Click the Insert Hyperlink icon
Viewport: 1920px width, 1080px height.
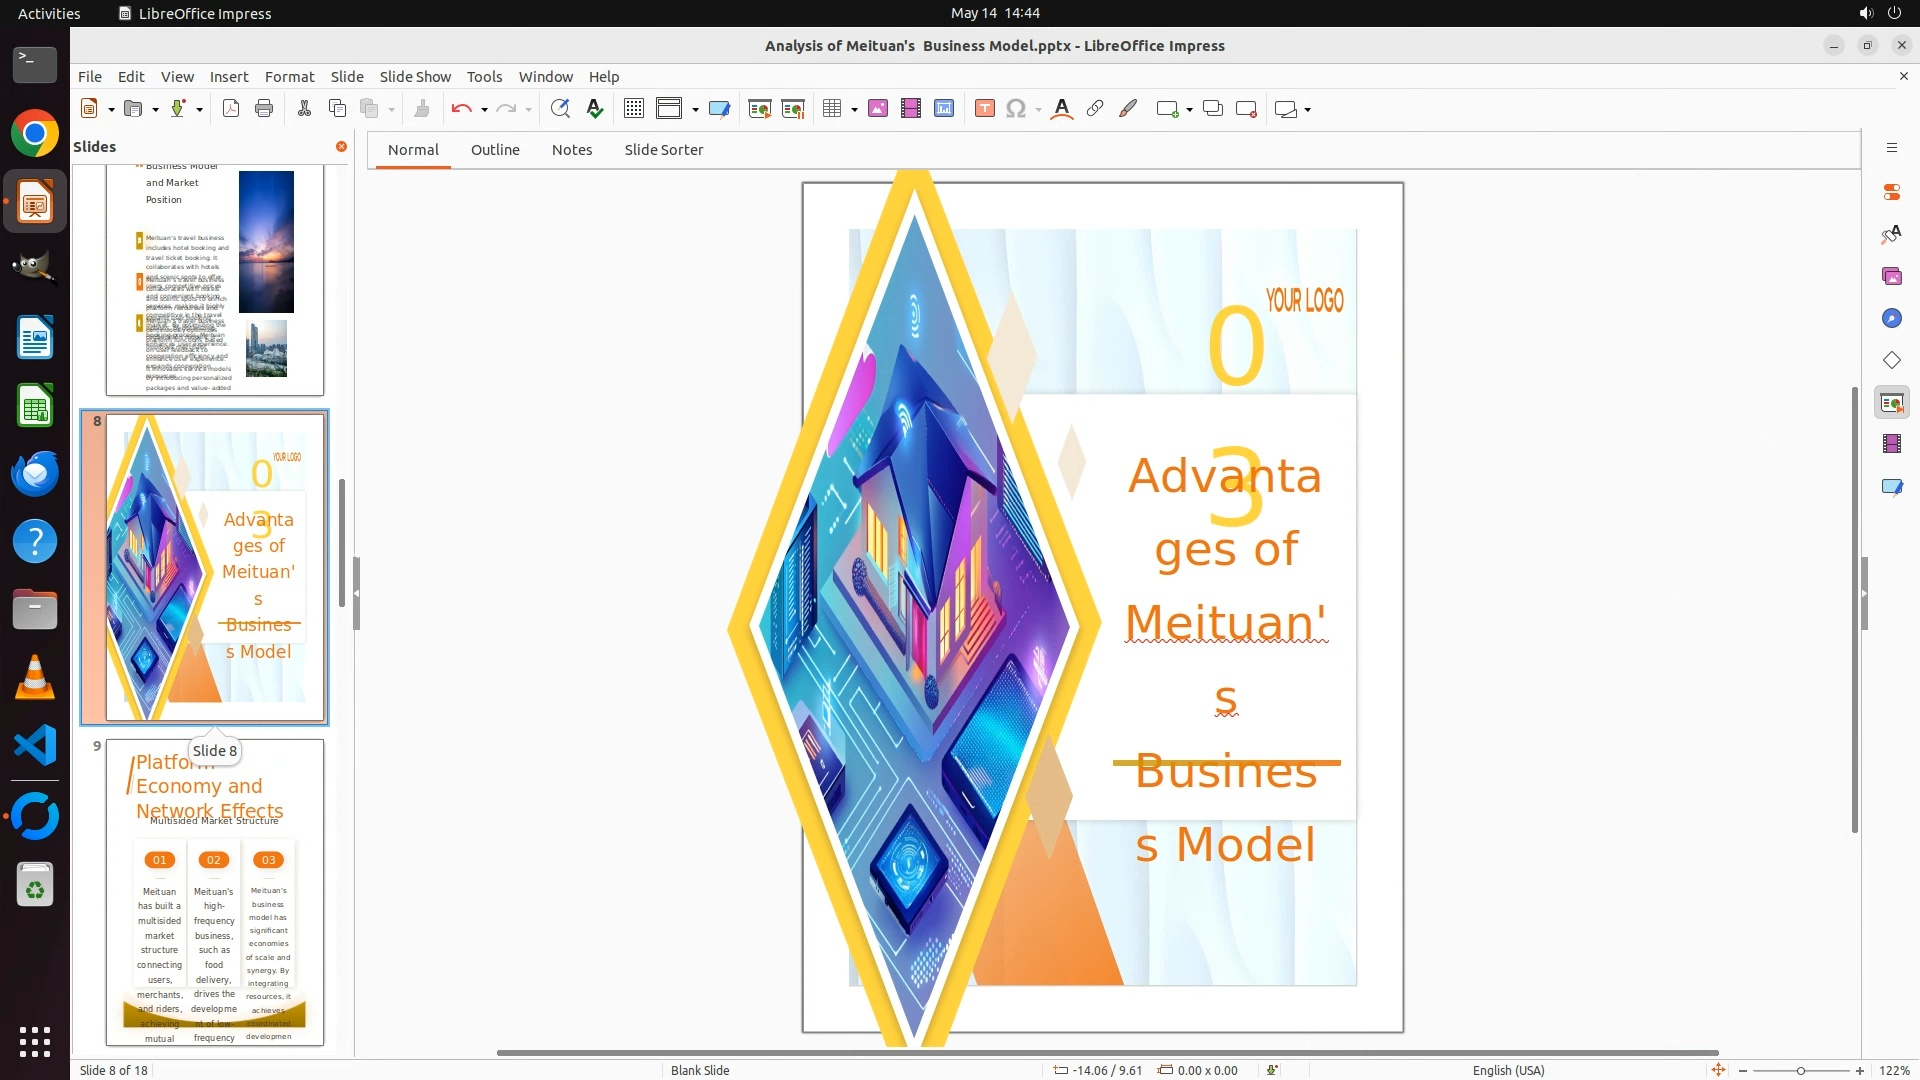tap(1095, 109)
